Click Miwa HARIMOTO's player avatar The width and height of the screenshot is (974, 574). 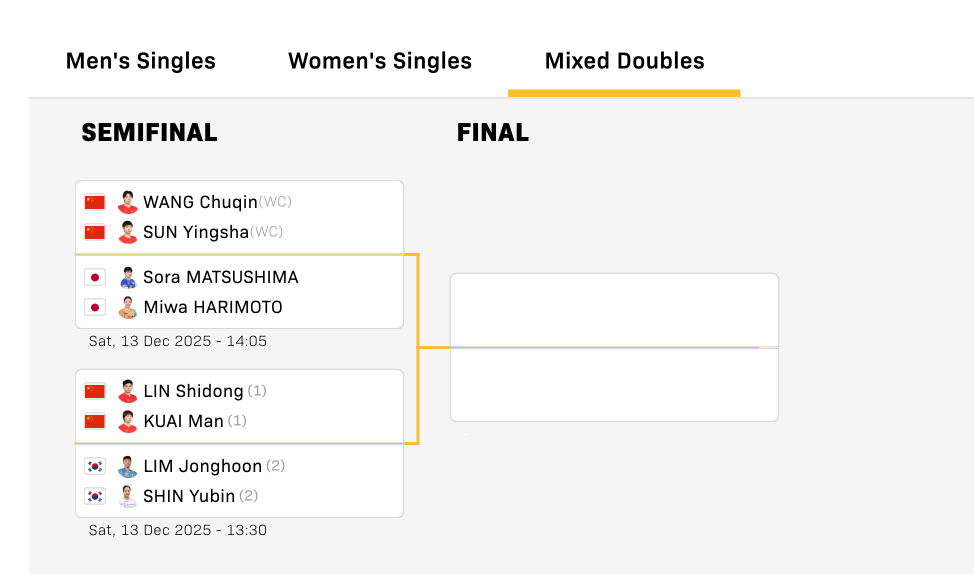(127, 307)
